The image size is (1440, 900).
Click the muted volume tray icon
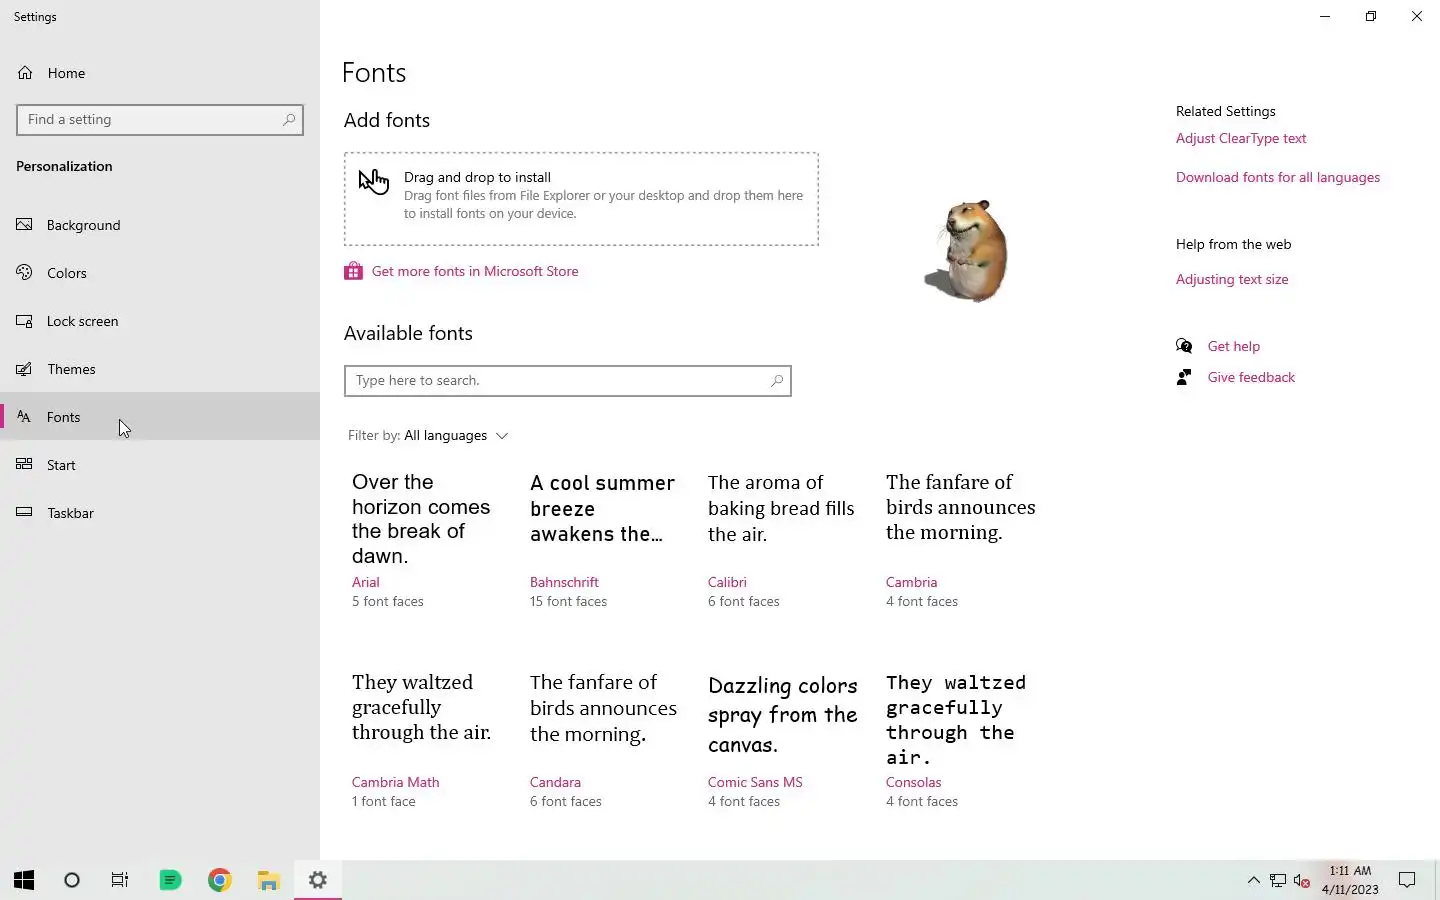pyautogui.click(x=1302, y=880)
